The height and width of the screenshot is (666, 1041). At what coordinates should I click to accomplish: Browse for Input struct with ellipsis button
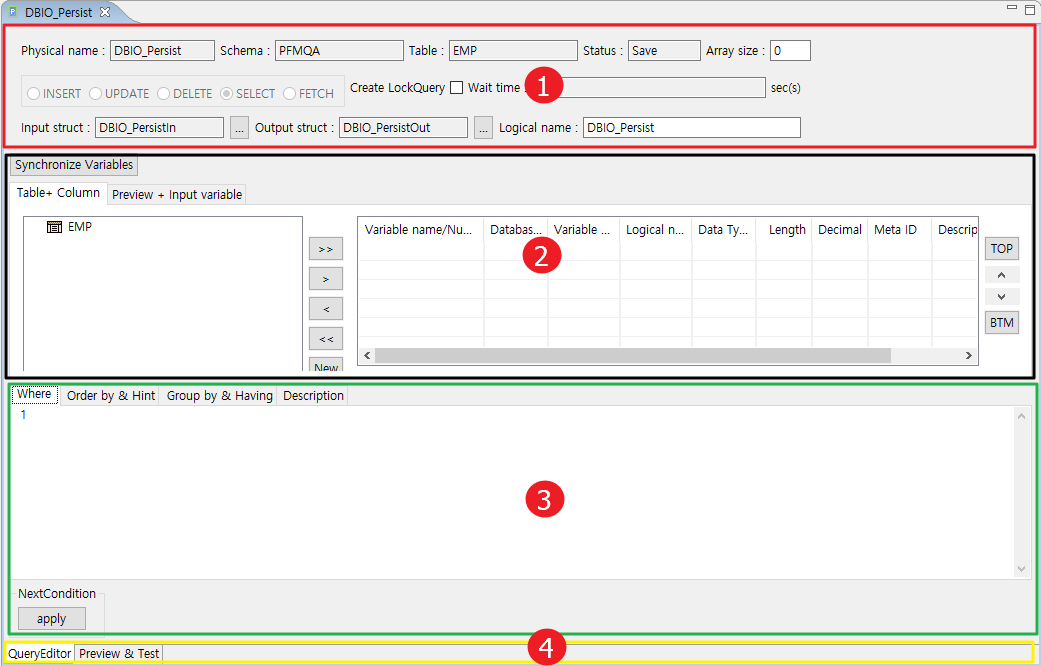[x=239, y=128]
